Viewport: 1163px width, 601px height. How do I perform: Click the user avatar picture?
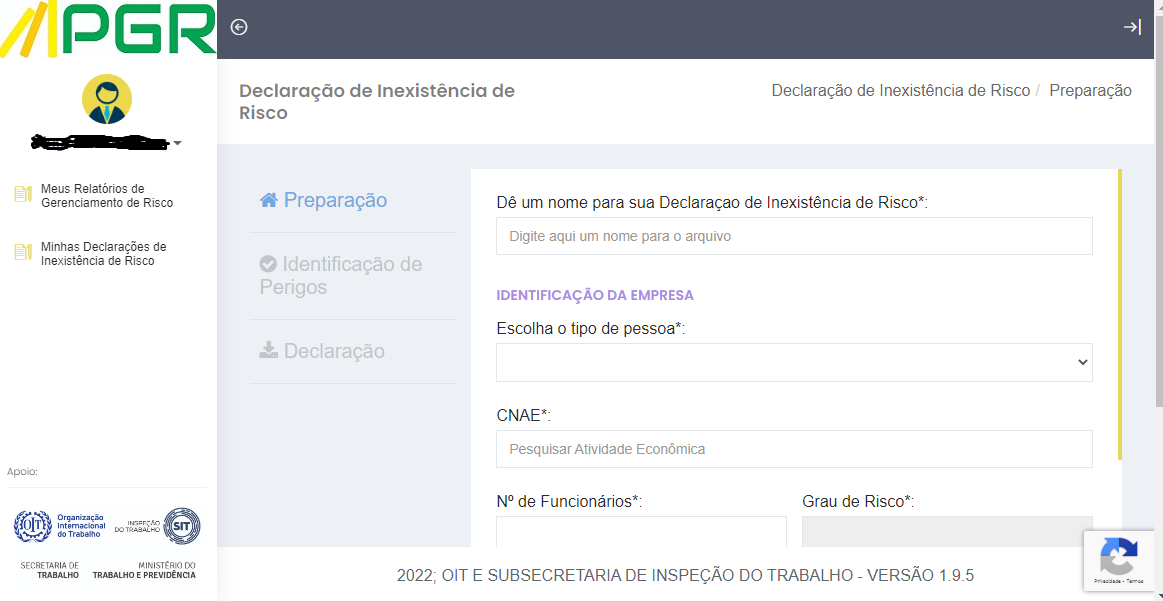107,99
